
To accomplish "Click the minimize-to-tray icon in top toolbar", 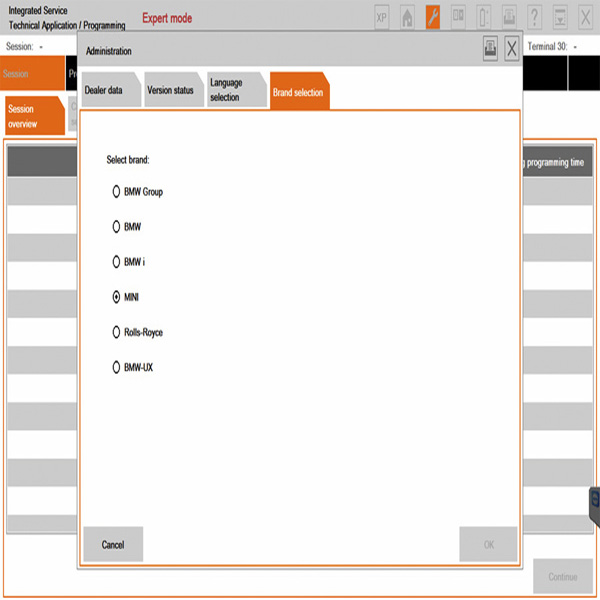I will coord(560,17).
